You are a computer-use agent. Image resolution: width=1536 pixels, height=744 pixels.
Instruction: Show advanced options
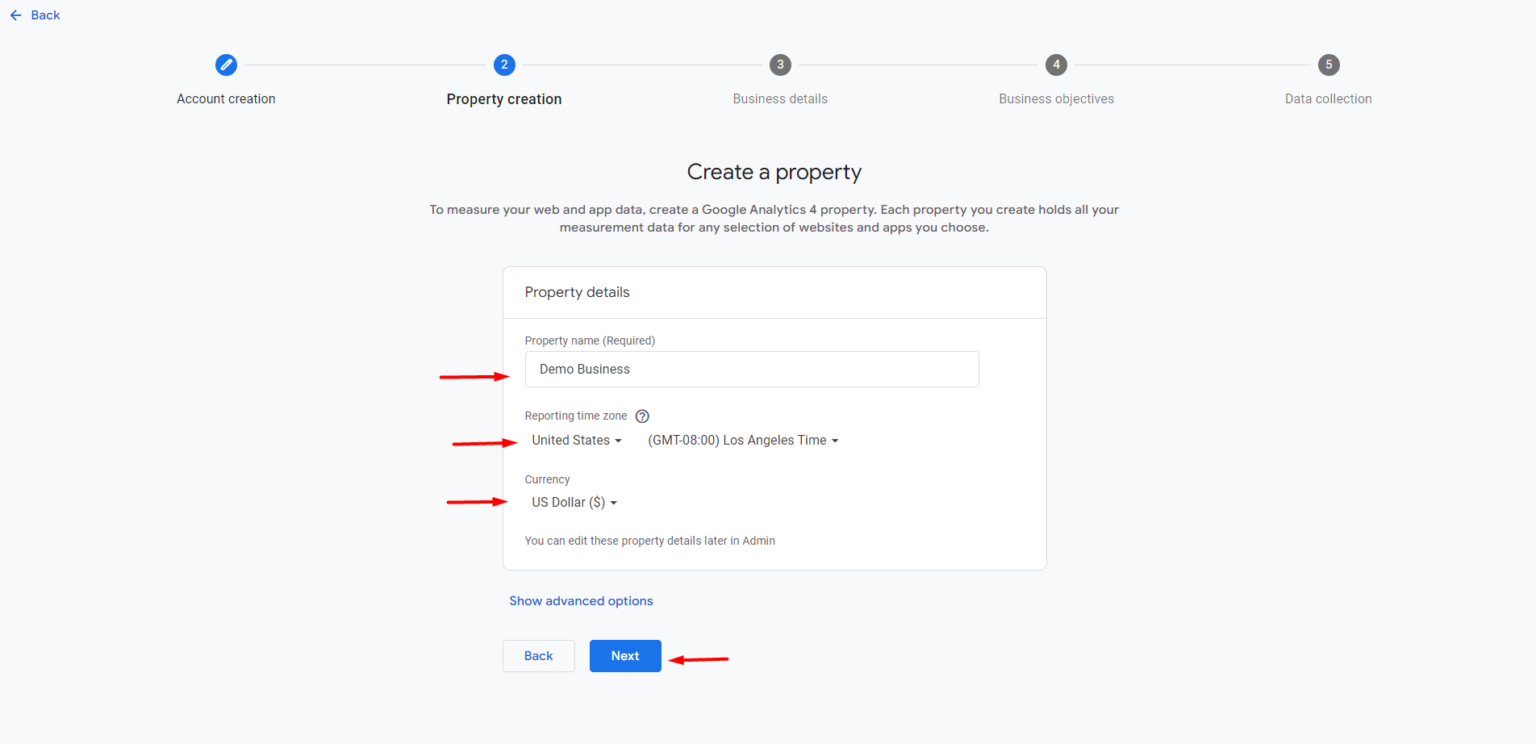(x=581, y=600)
